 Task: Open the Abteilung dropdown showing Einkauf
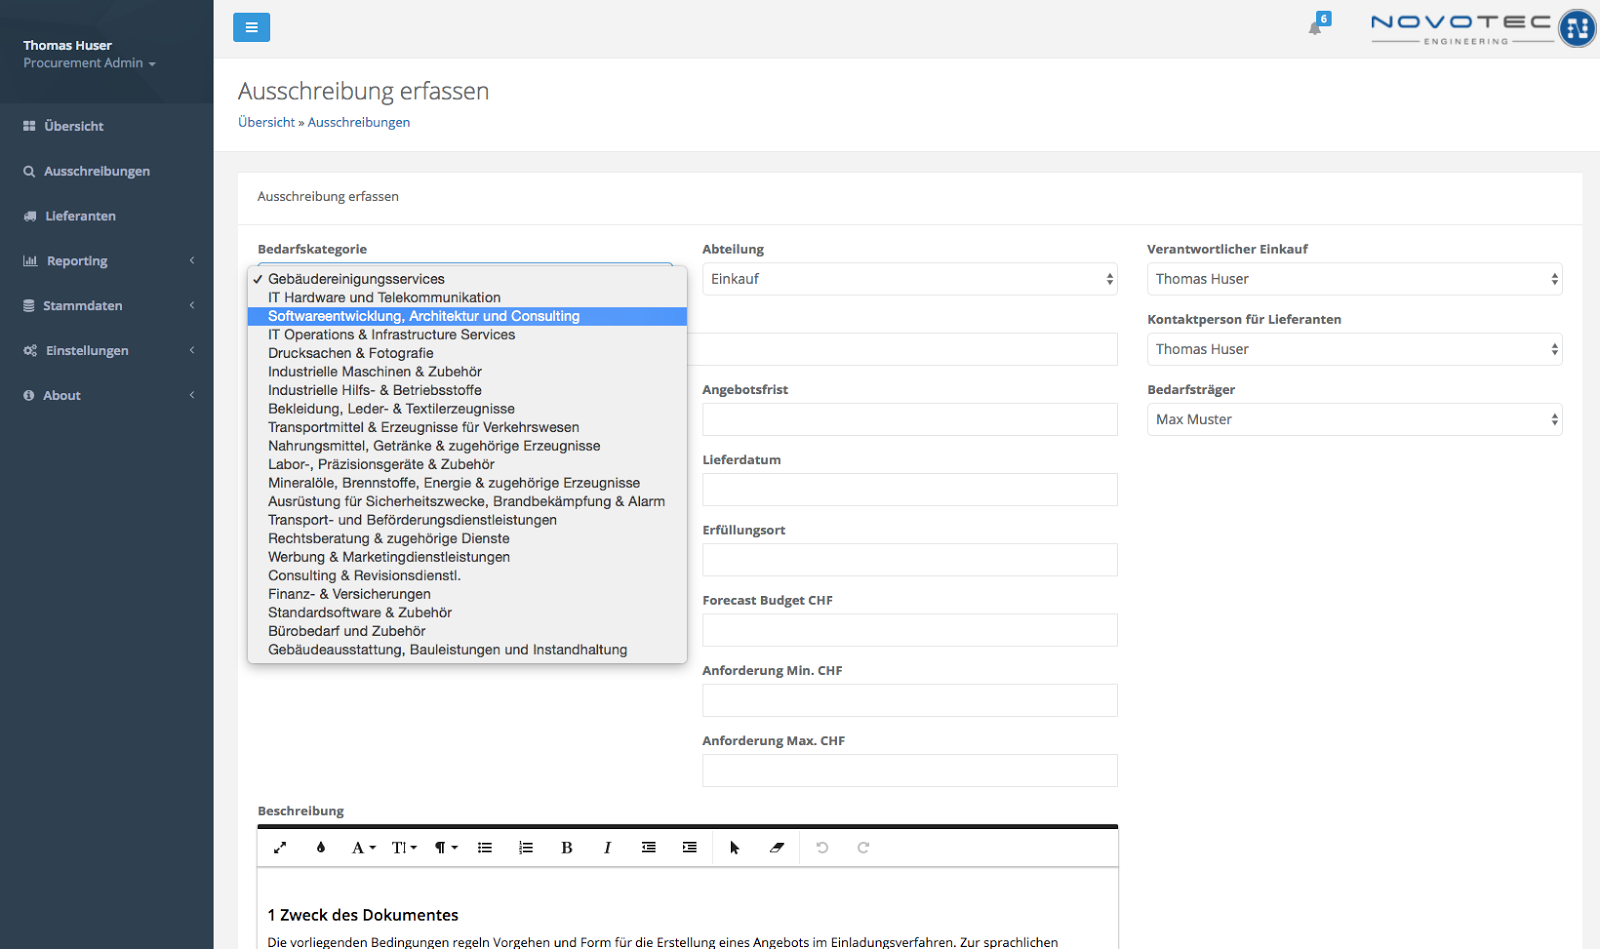[x=909, y=279]
